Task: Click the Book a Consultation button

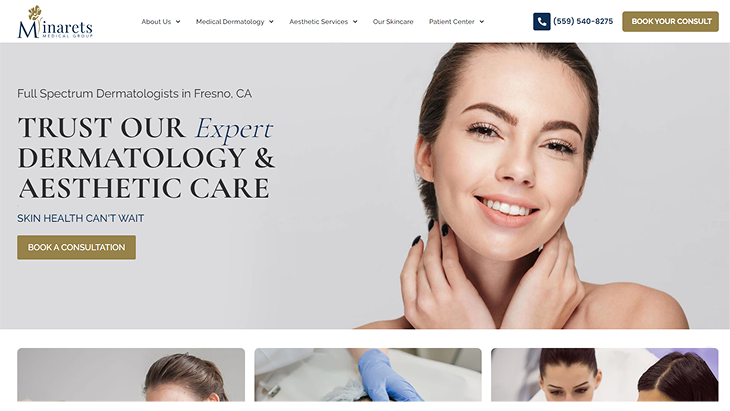Action: coord(76,247)
